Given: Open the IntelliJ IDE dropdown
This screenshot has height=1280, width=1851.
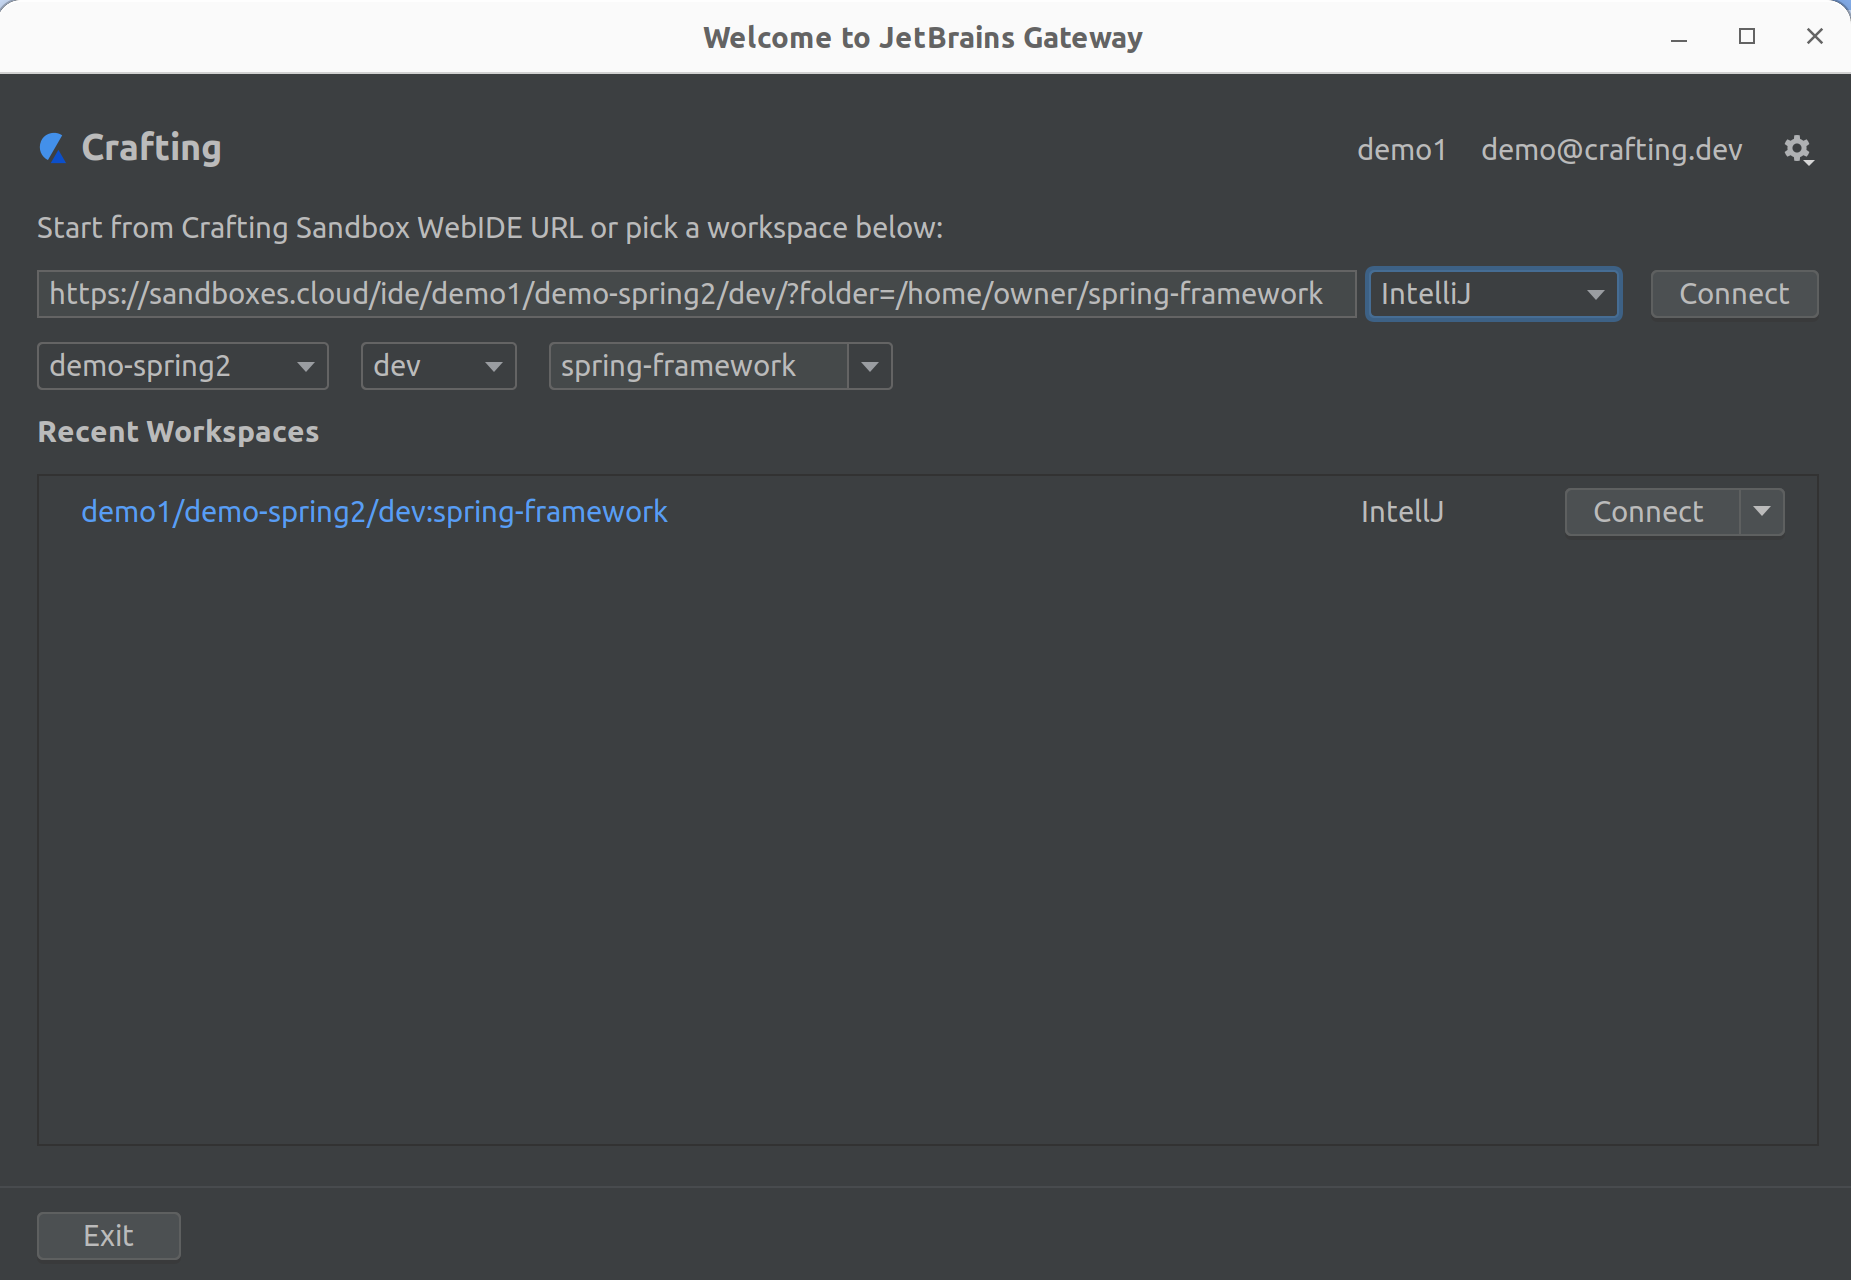Looking at the screenshot, I should tap(1494, 294).
